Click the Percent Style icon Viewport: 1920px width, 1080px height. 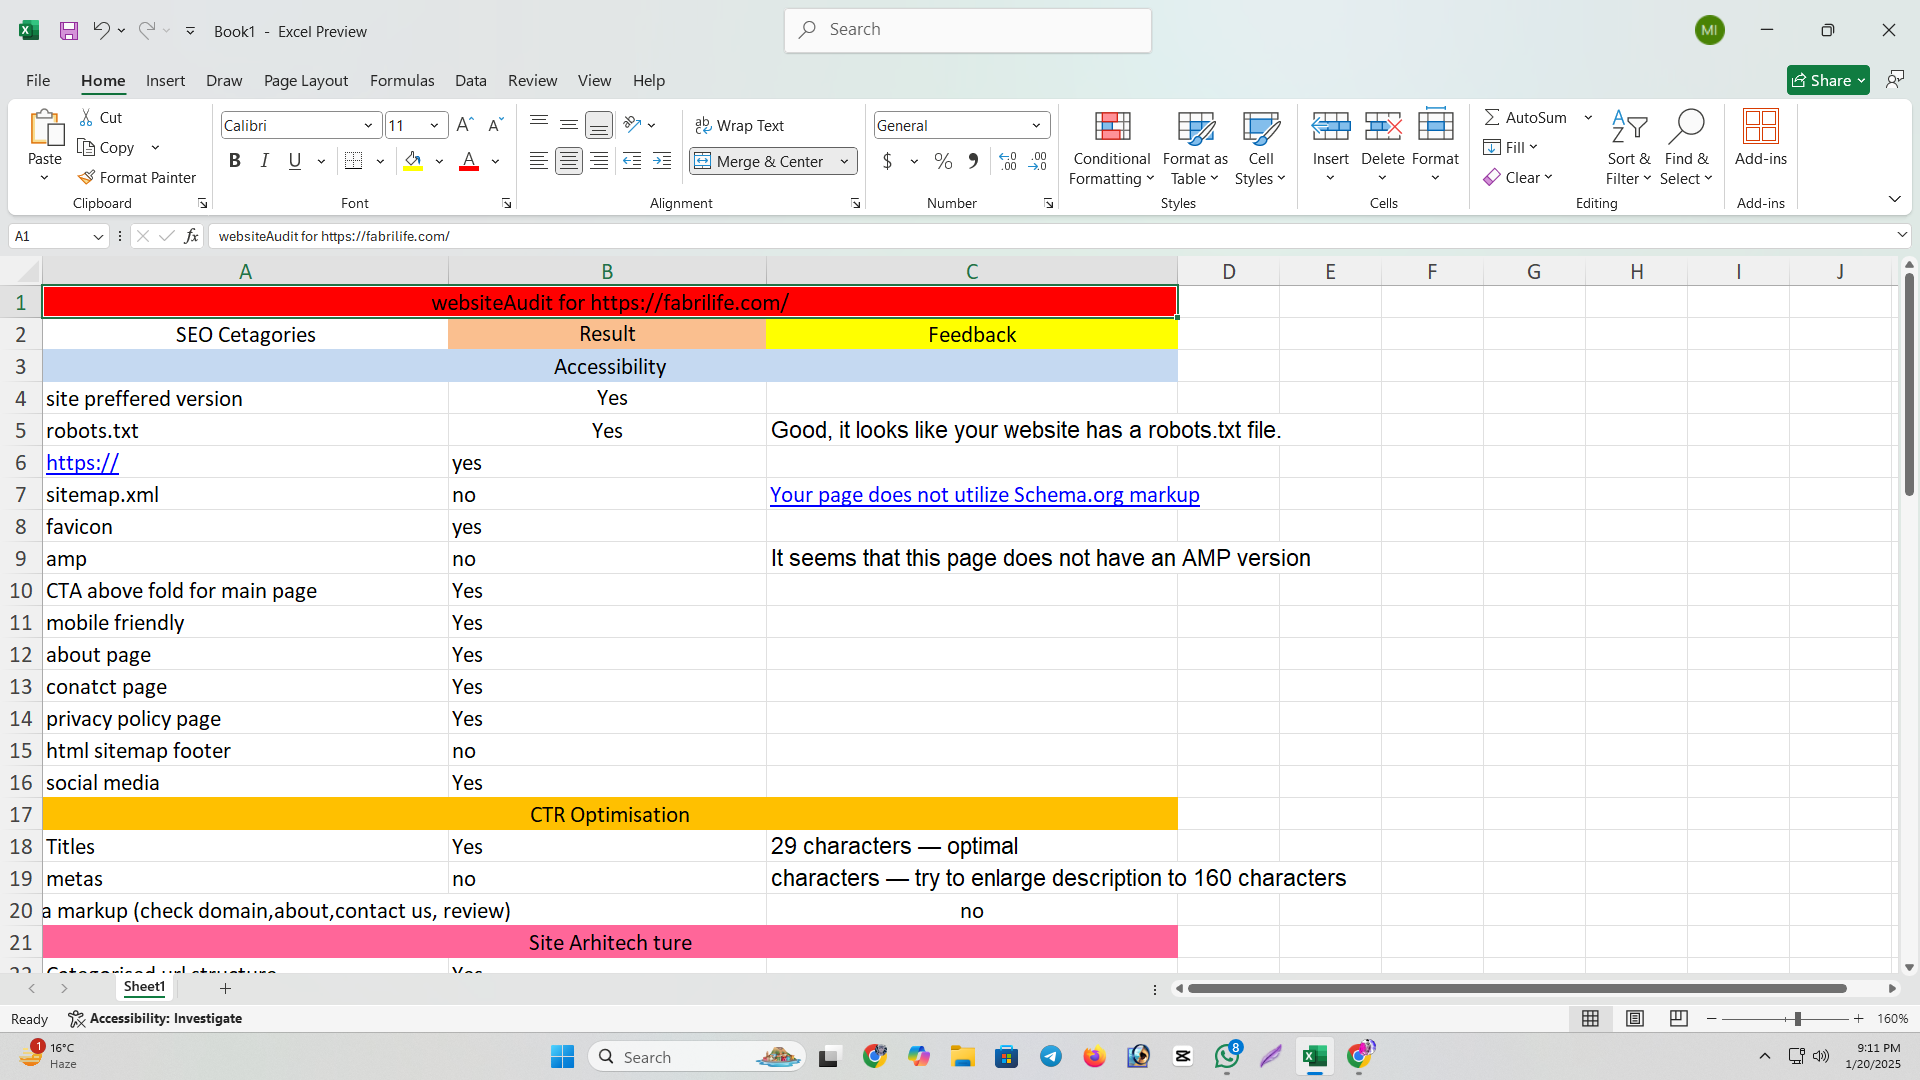tap(943, 161)
